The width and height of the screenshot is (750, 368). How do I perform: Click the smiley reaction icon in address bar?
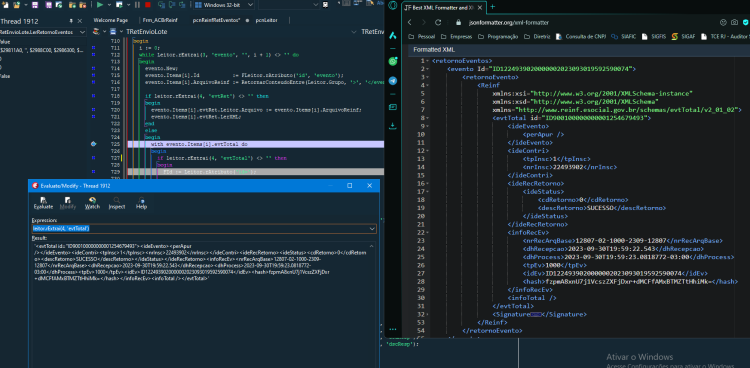[x=723, y=22]
